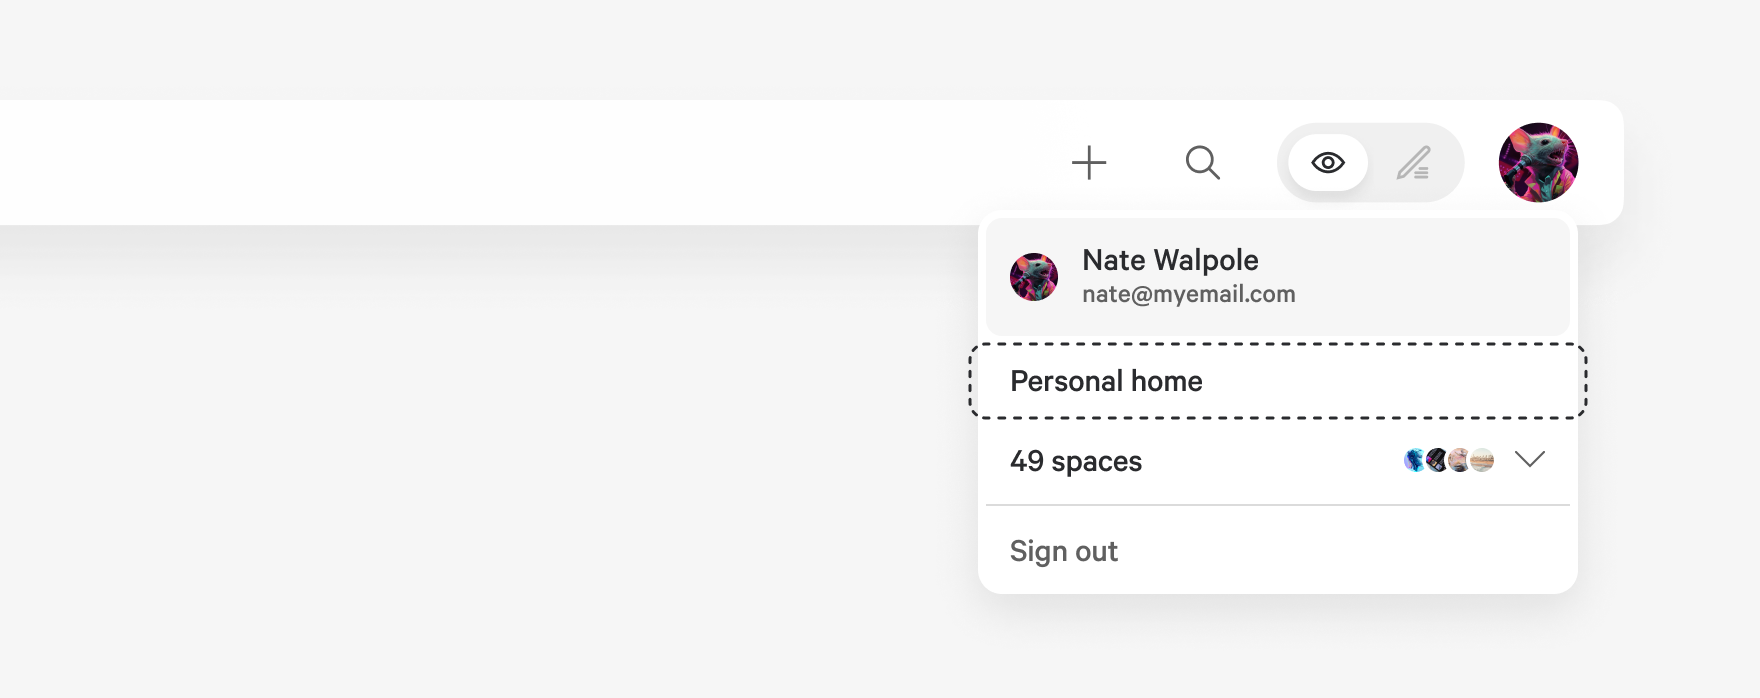
Task: Click the plus icon to create new
Action: [x=1089, y=163]
